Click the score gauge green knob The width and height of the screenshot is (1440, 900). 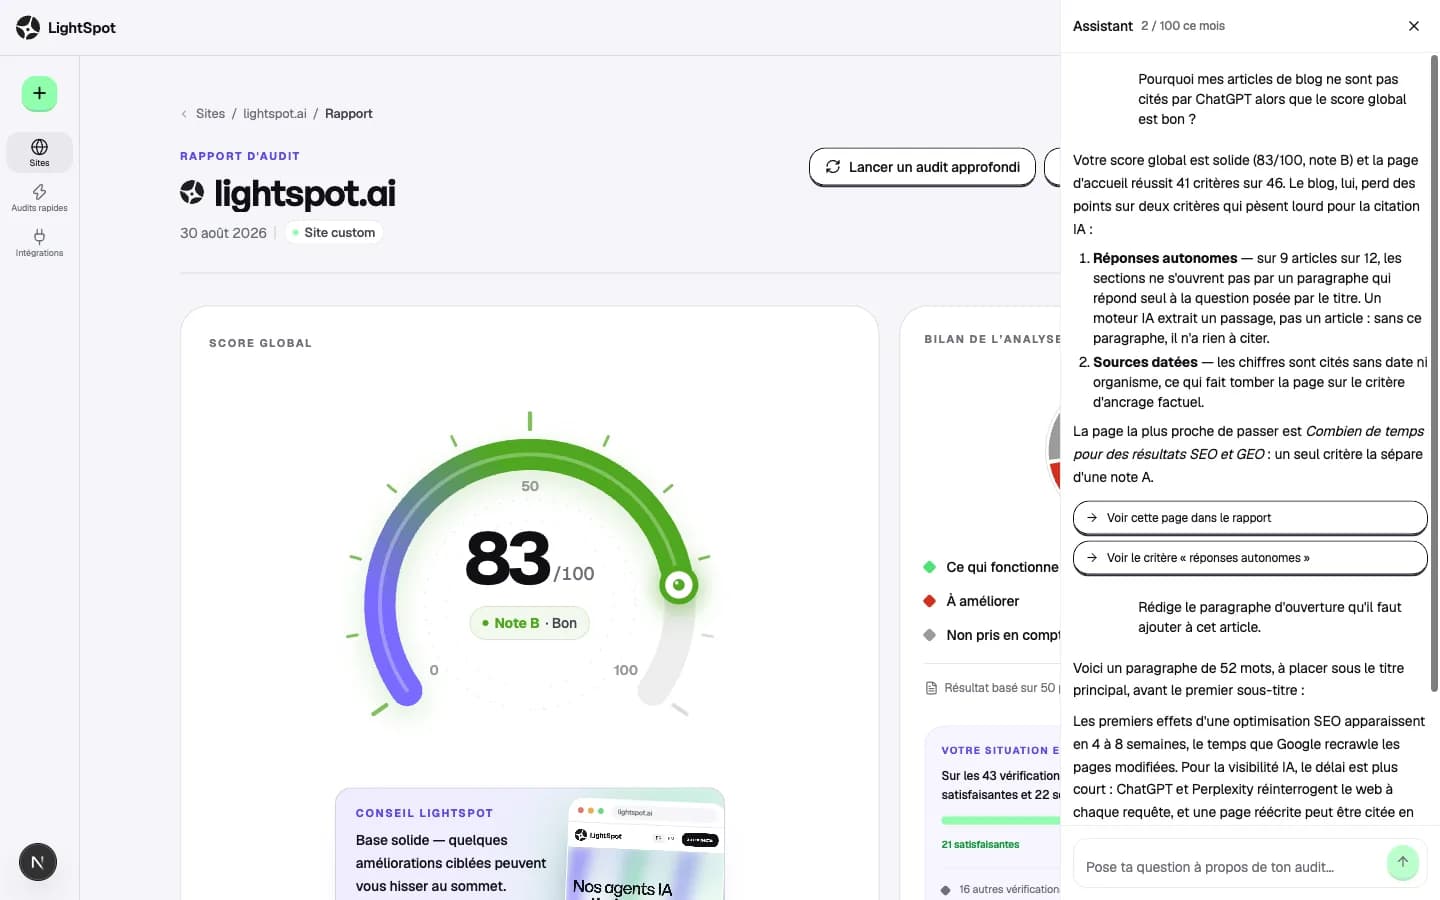click(x=679, y=585)
